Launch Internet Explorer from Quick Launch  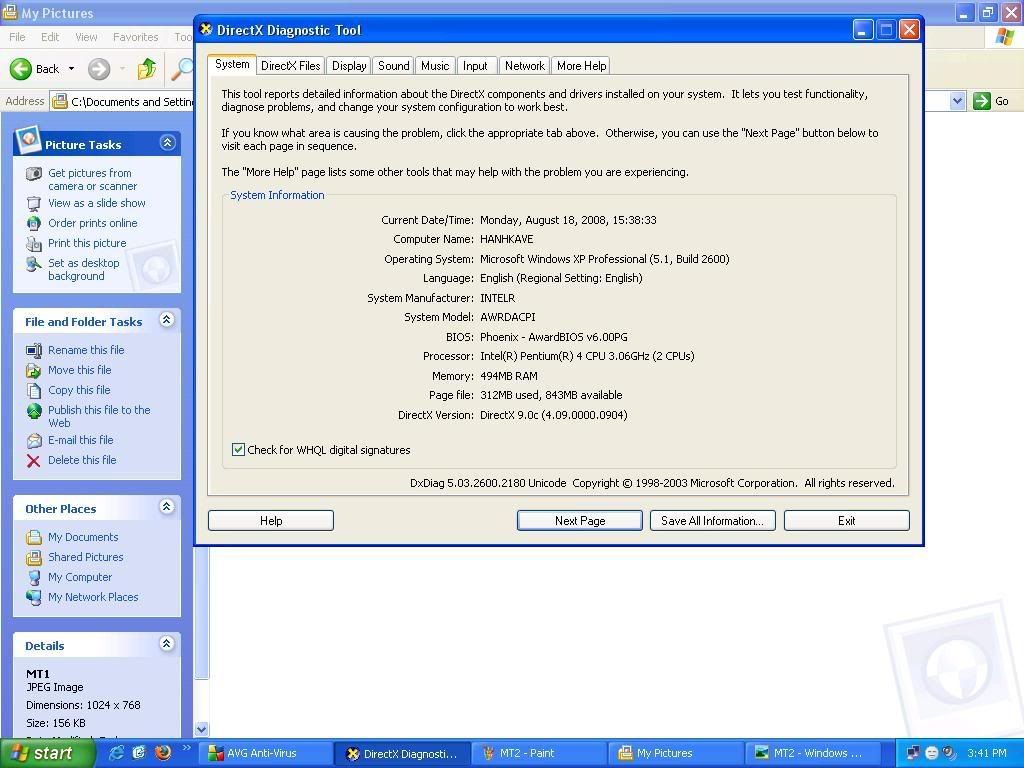(x=117, y=753)
